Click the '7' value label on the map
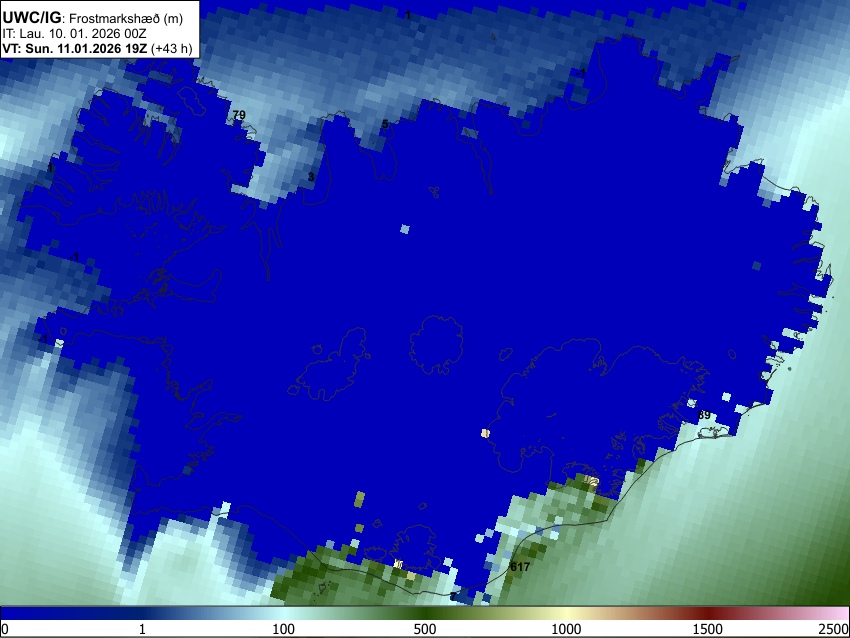This screenshot has height=638, width=850. (453, 597)
